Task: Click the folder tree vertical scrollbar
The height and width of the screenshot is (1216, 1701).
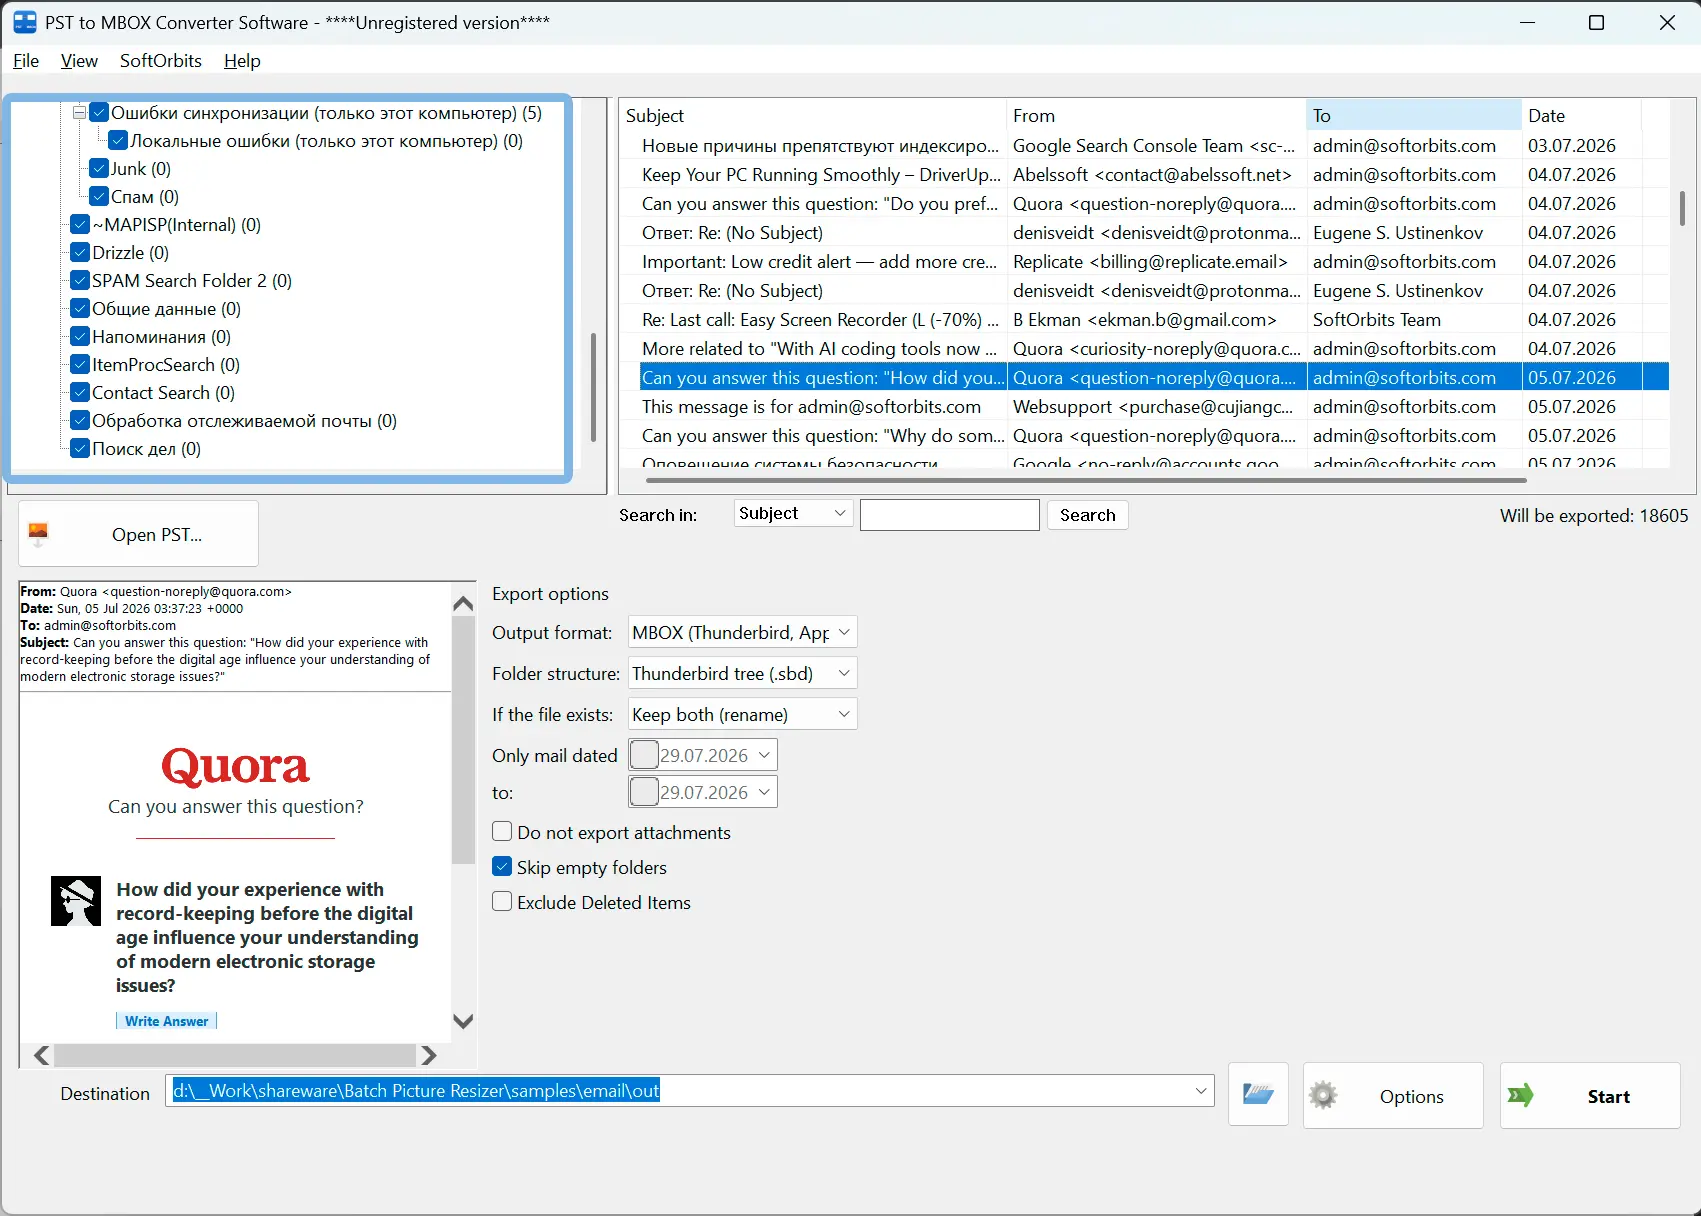Action: tap(593, 388)
